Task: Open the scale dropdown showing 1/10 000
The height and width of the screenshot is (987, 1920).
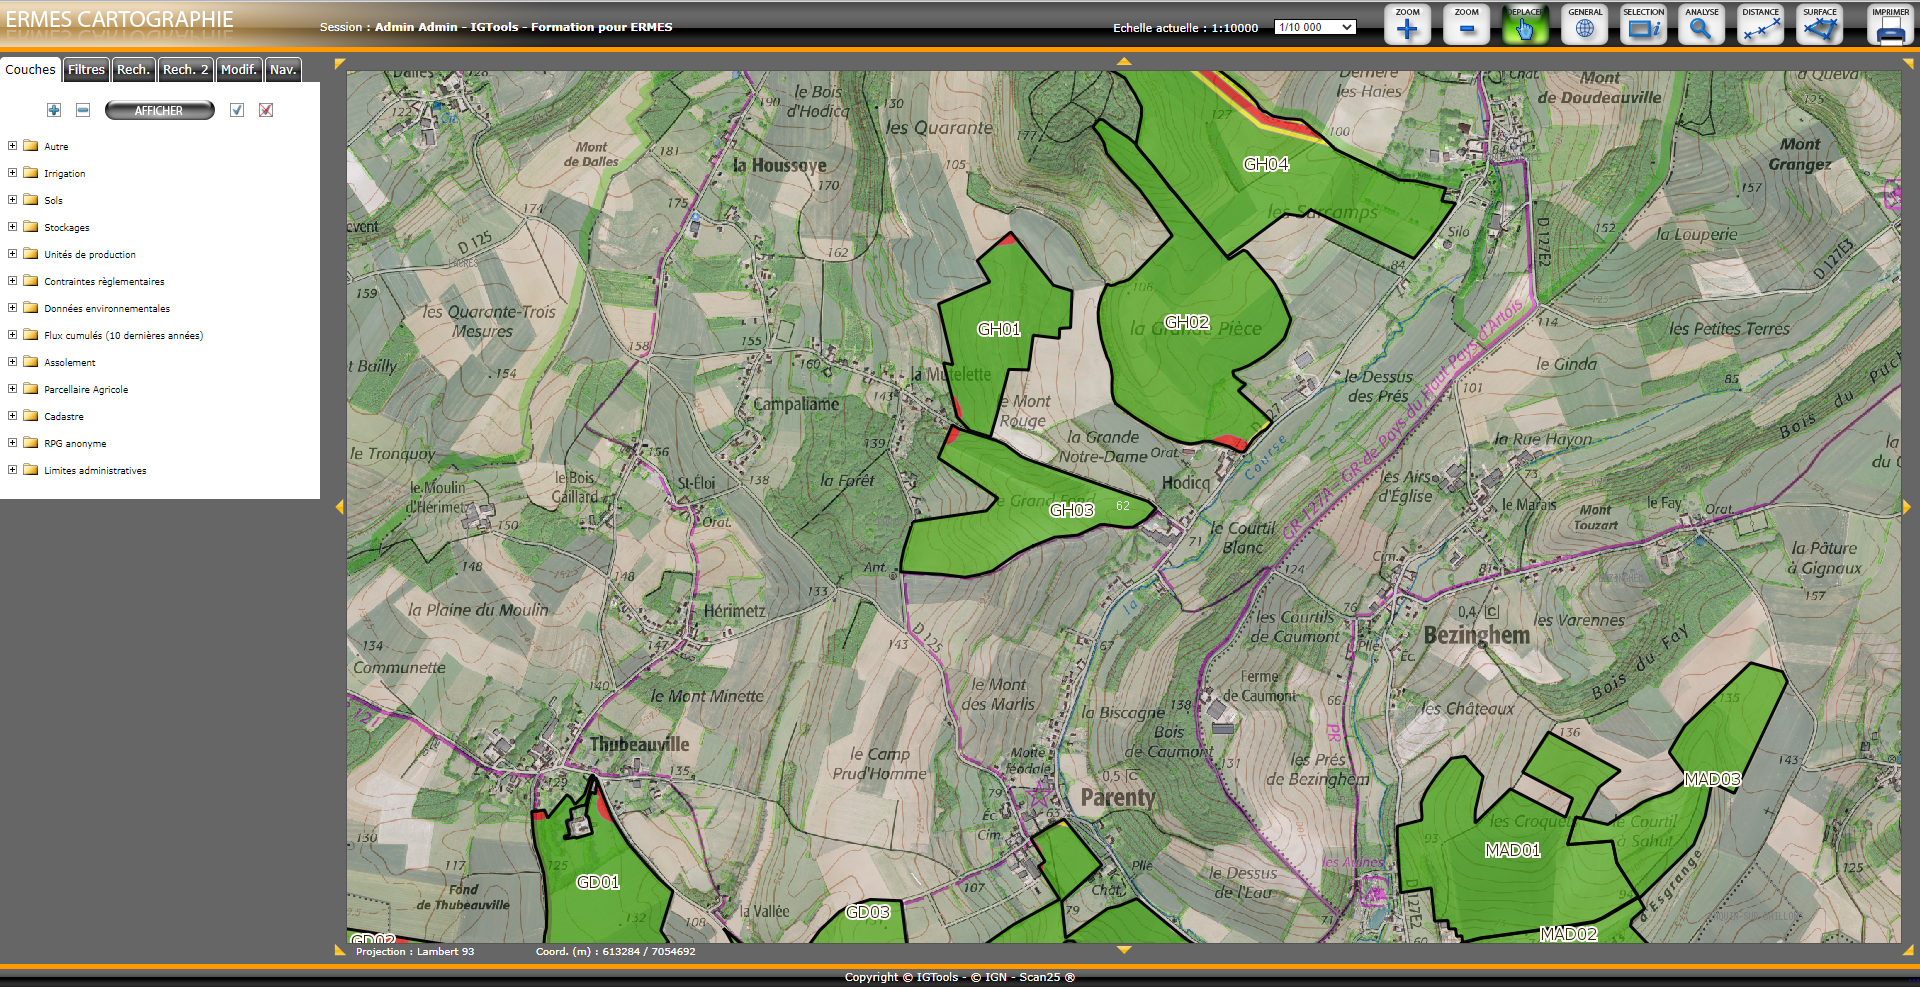Action: point(1315,28)
